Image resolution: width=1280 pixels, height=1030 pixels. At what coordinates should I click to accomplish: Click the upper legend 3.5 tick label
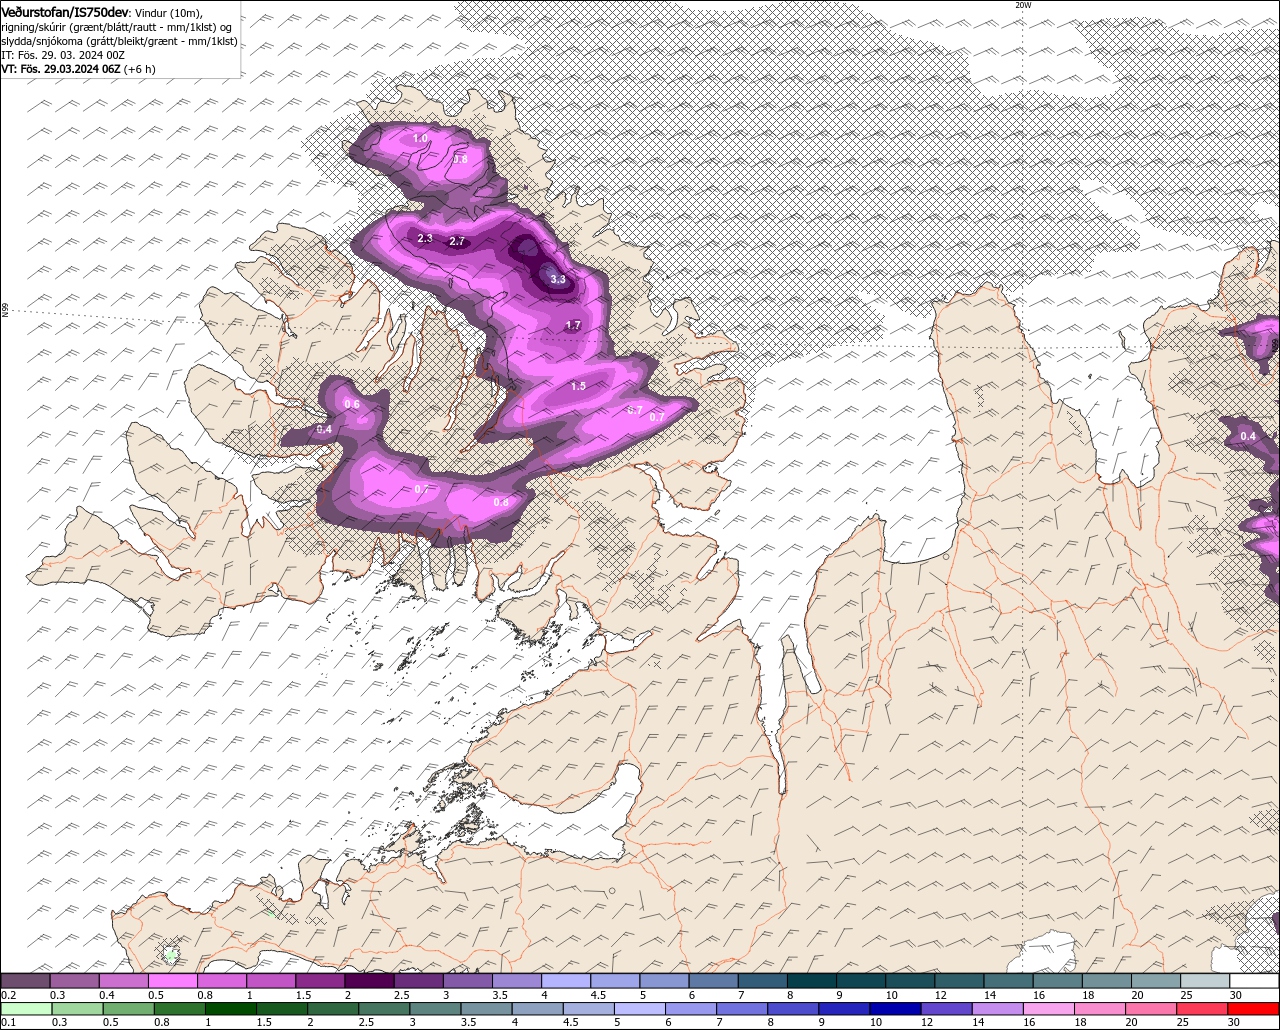[499, 995]
